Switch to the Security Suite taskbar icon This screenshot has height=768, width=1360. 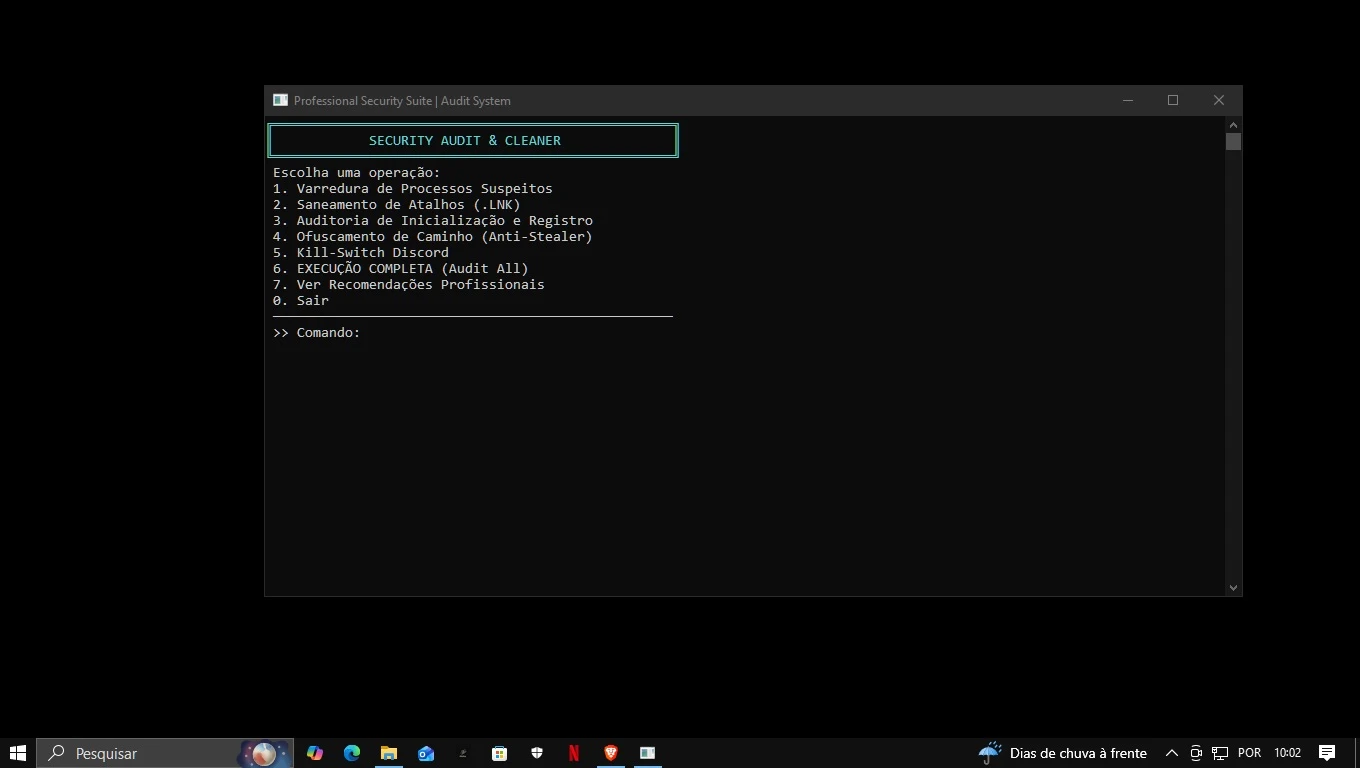pos(648,753)
